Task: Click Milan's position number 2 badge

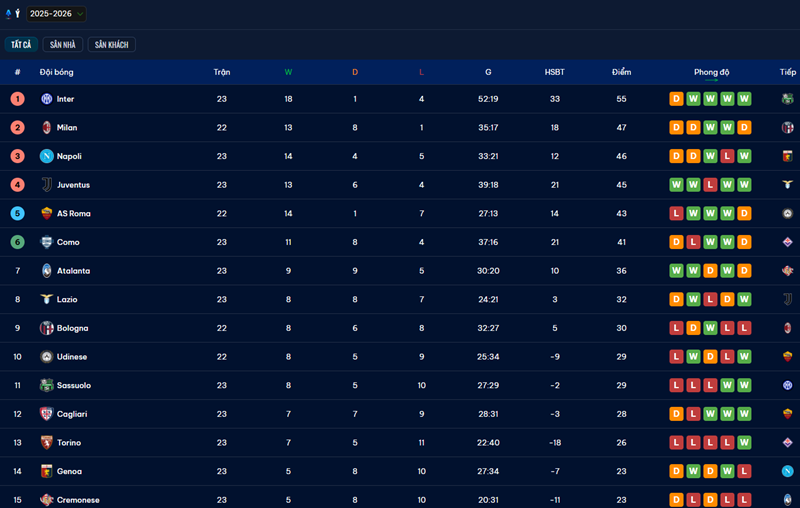Action: point(17,128)
